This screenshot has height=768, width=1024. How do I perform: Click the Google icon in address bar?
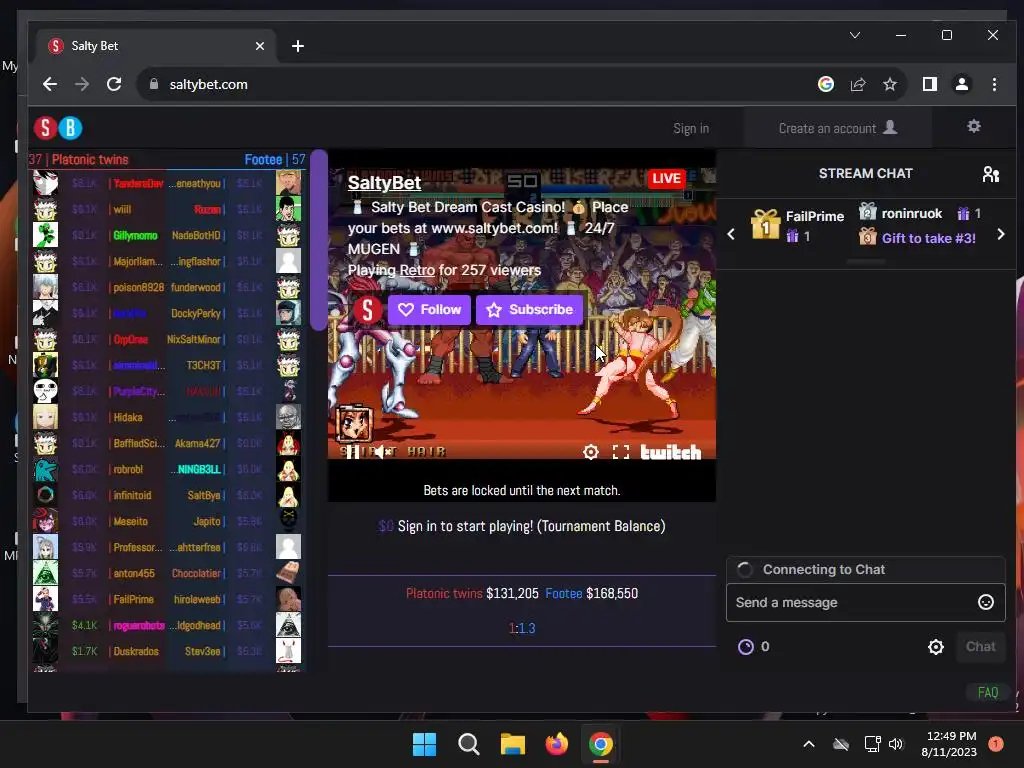(825, 84)
